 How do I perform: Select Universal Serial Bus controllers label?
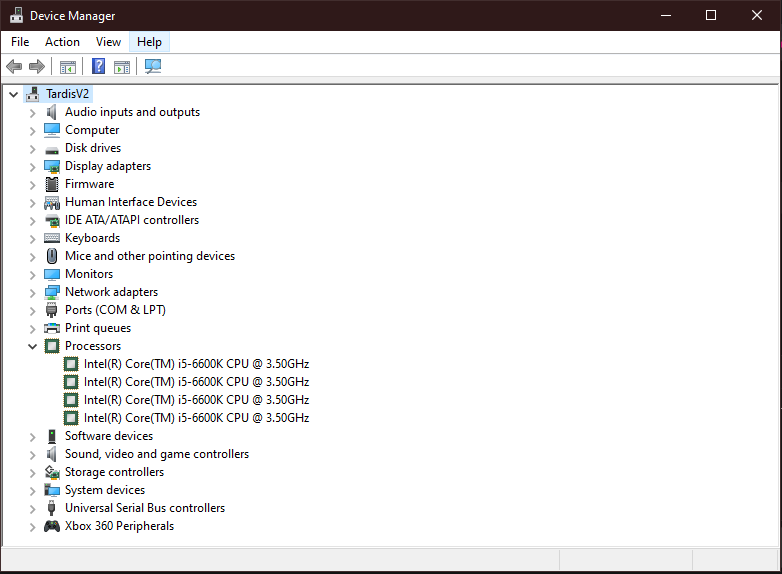(145, 508)
